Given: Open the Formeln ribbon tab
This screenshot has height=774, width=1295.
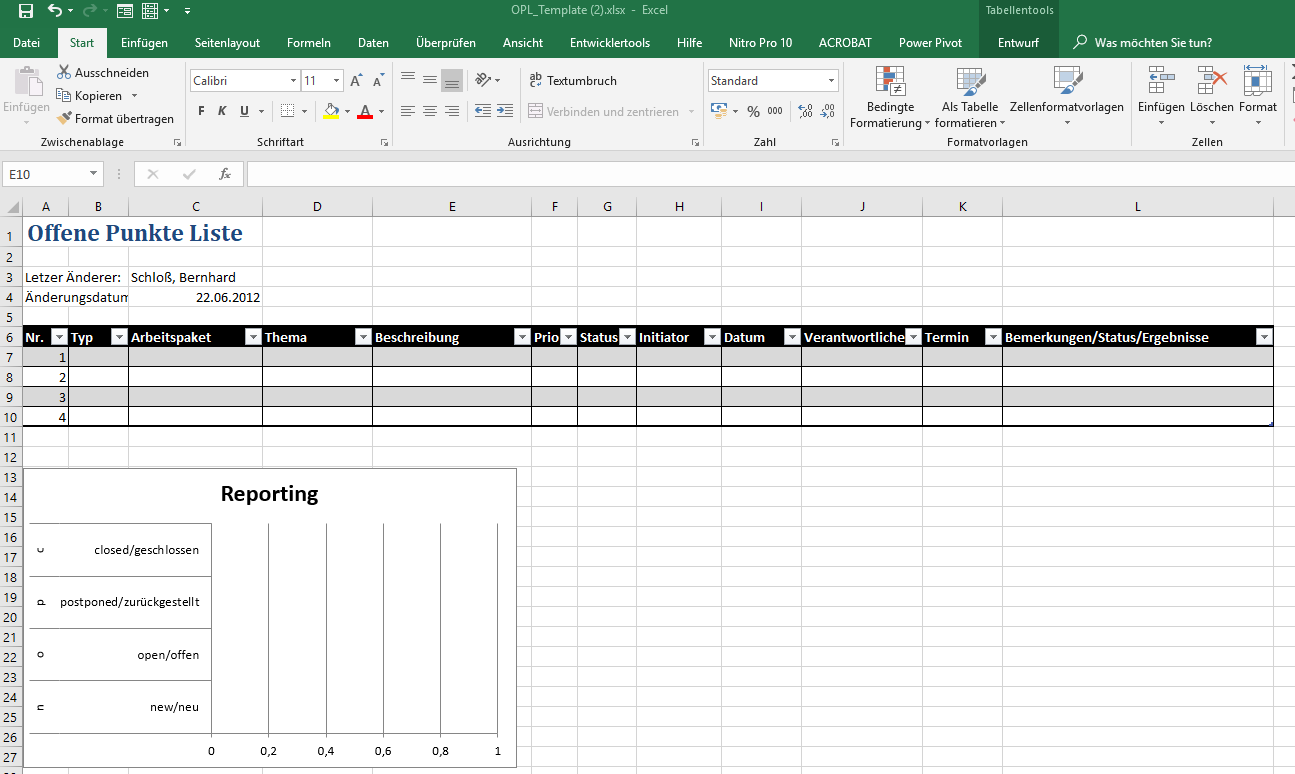Looking at the screenshot, I should 308,43.
